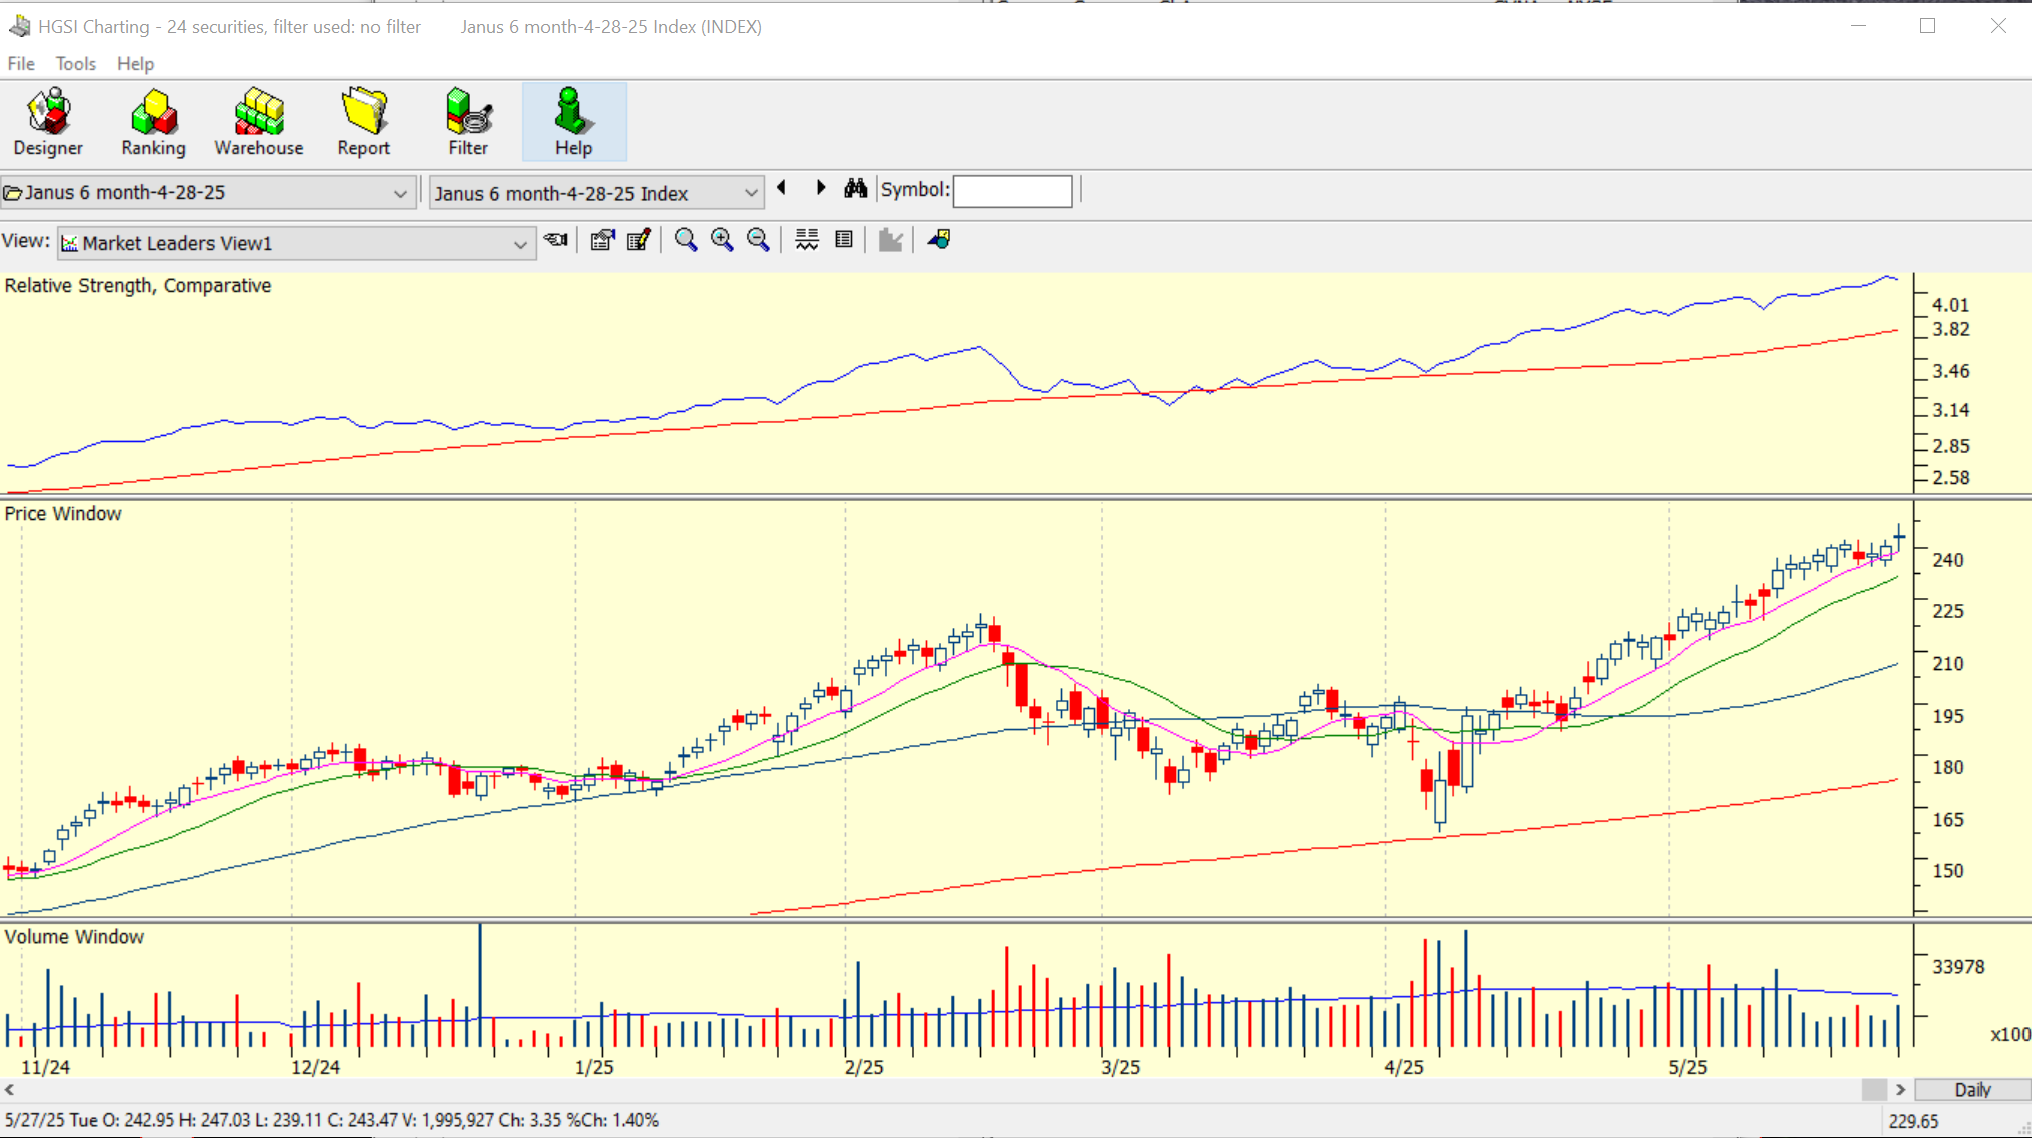Click the 12/24 date axis label
The height and width of the screenshot is (1138, 2032).
click(316, 1067)
